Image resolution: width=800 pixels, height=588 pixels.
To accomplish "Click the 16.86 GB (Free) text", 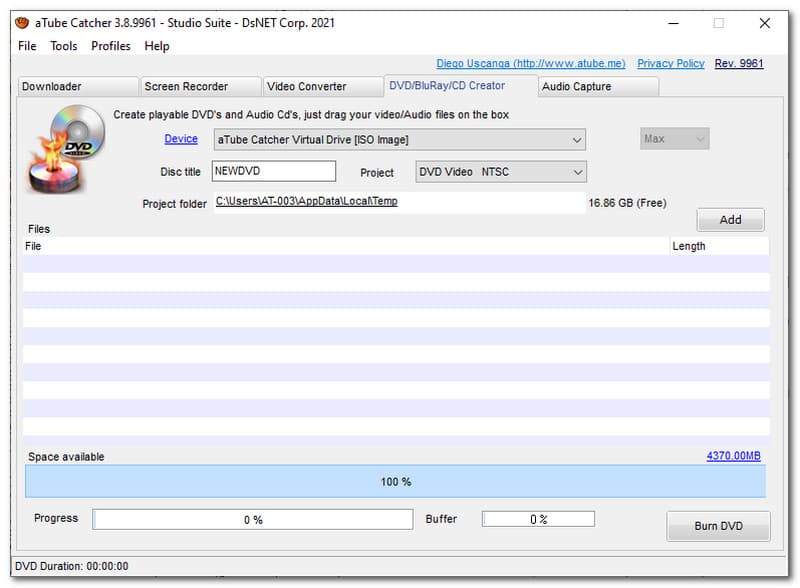I will pos(628,203).
